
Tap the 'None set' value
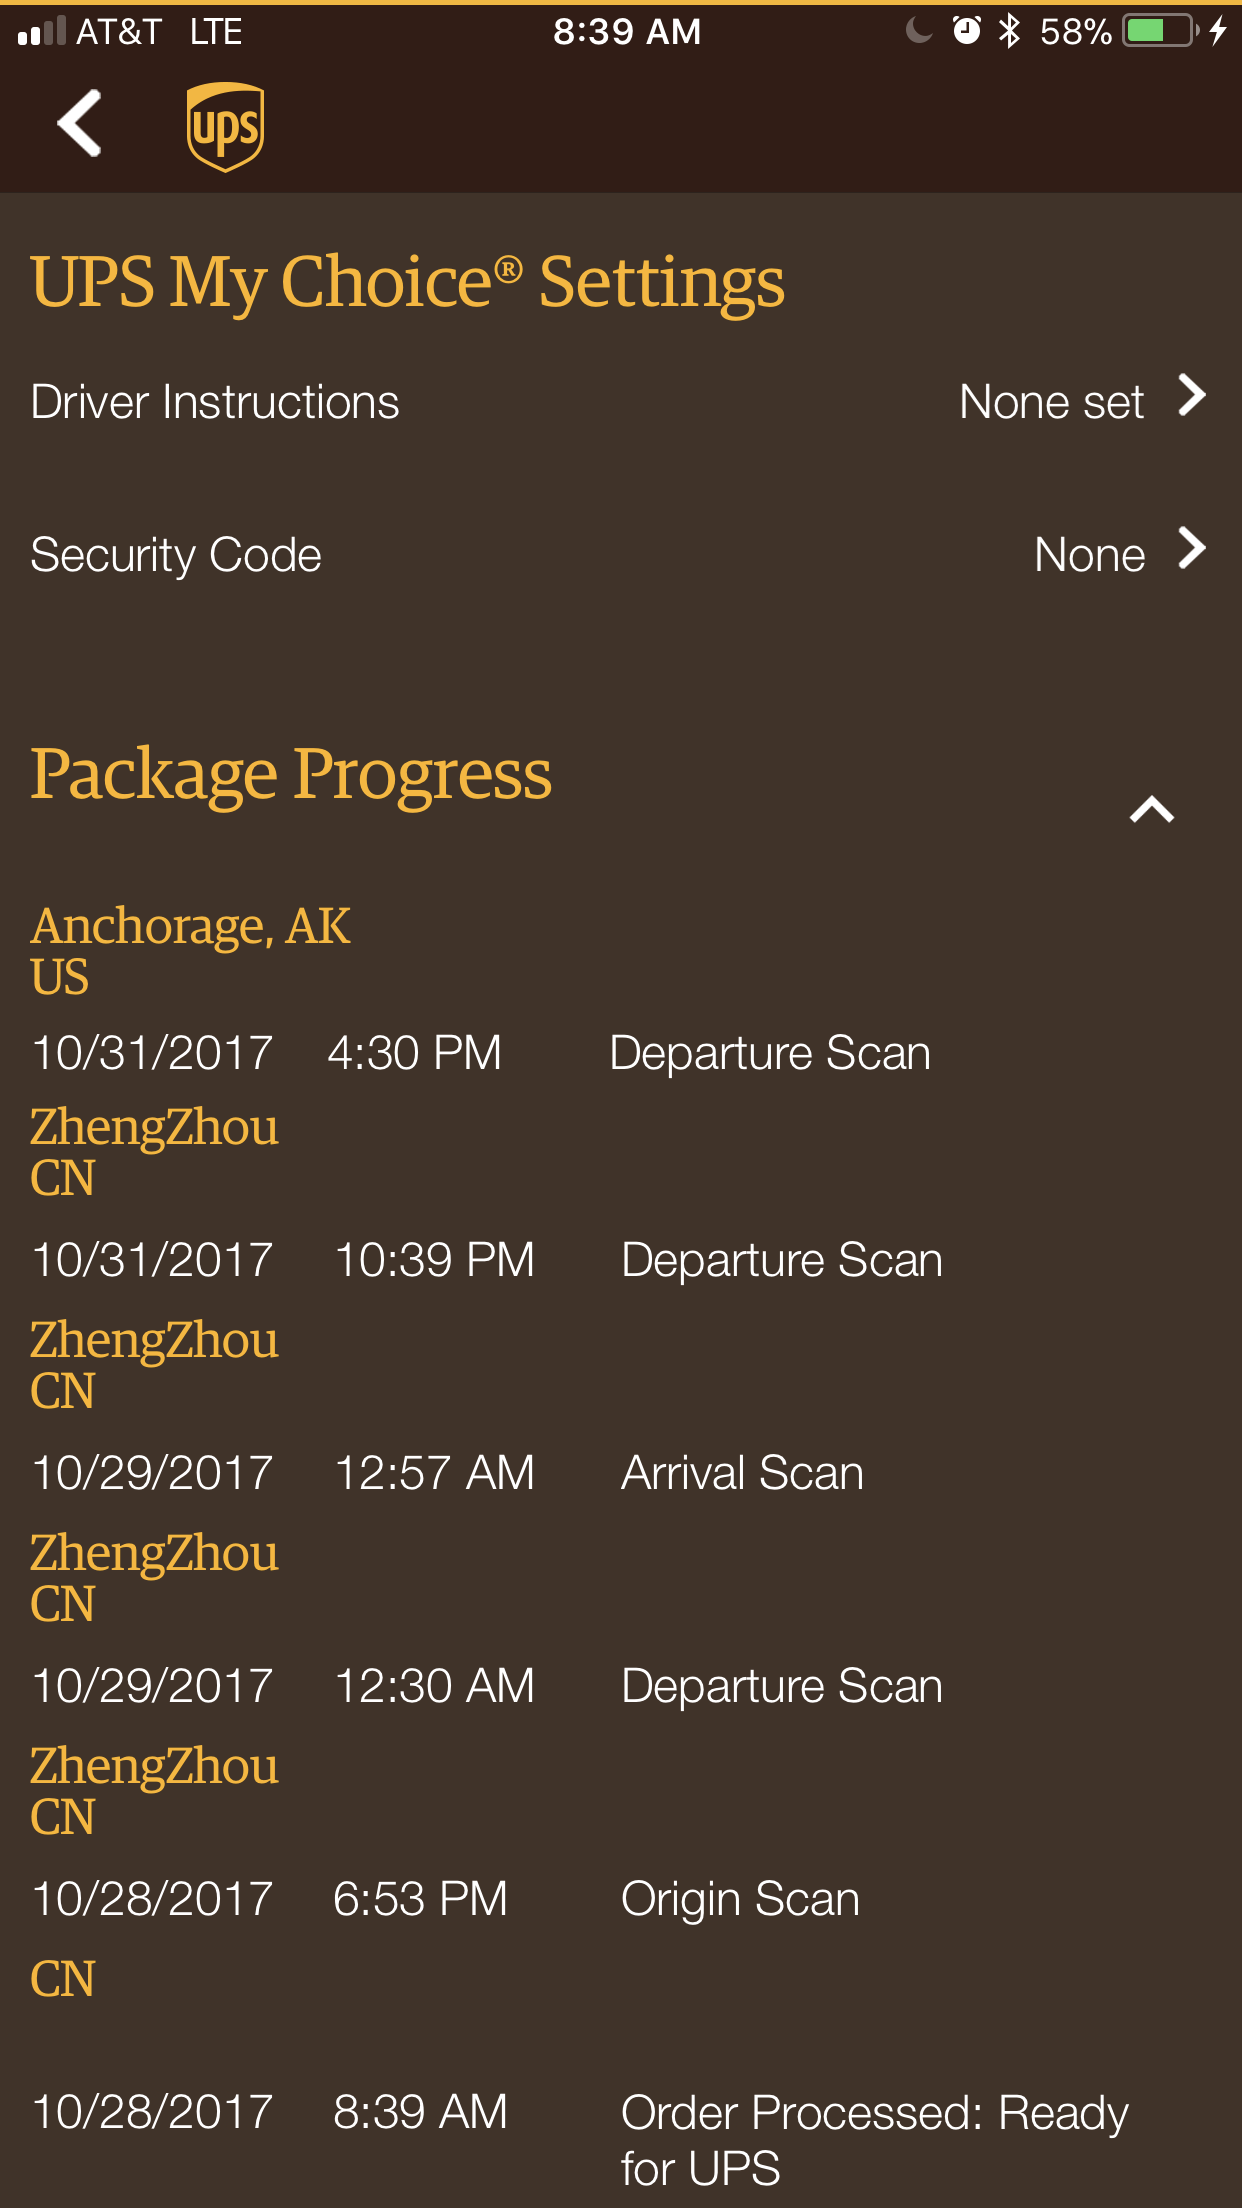1051,402
